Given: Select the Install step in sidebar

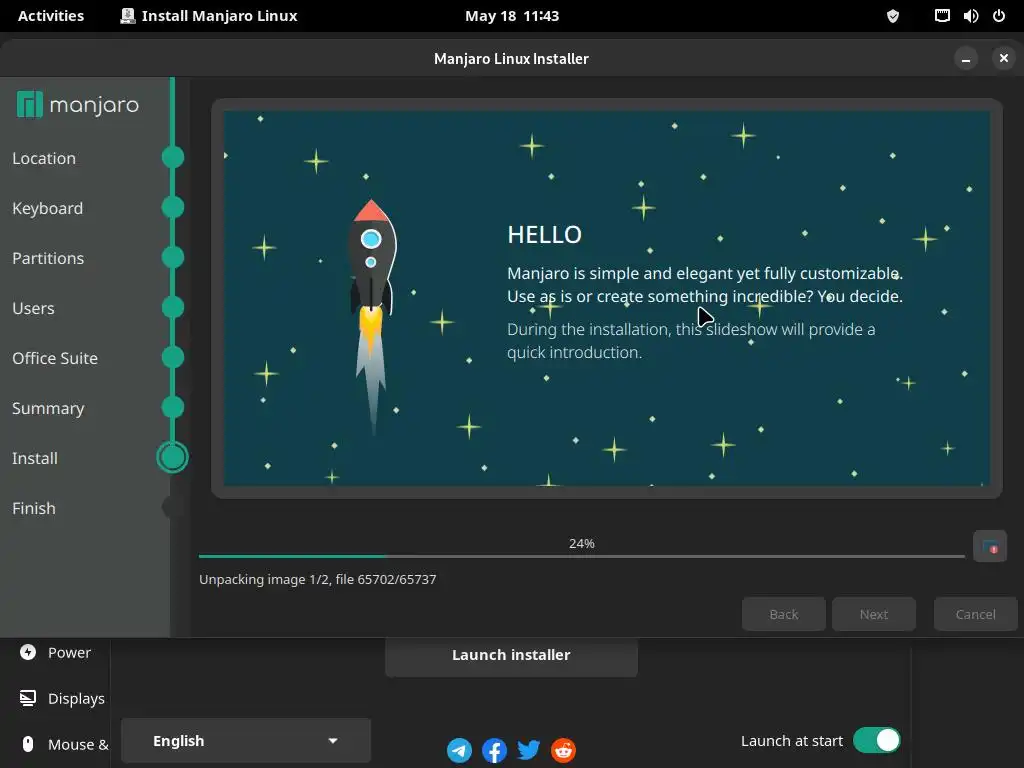Looking at the screenshot, I should click(x=35, y=458).
